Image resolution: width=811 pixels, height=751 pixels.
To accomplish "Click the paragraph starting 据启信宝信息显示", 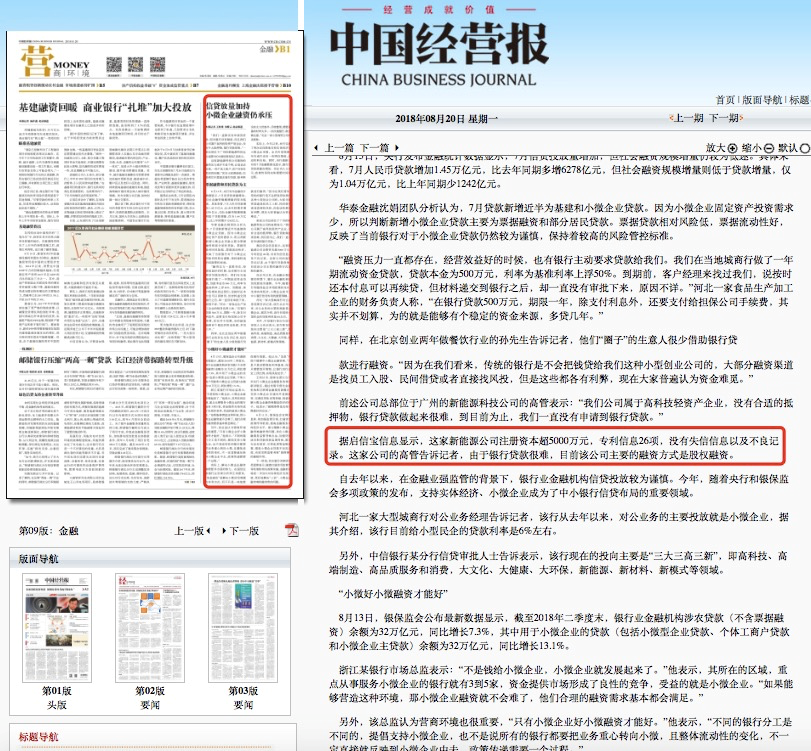I will tap(554, 448).
